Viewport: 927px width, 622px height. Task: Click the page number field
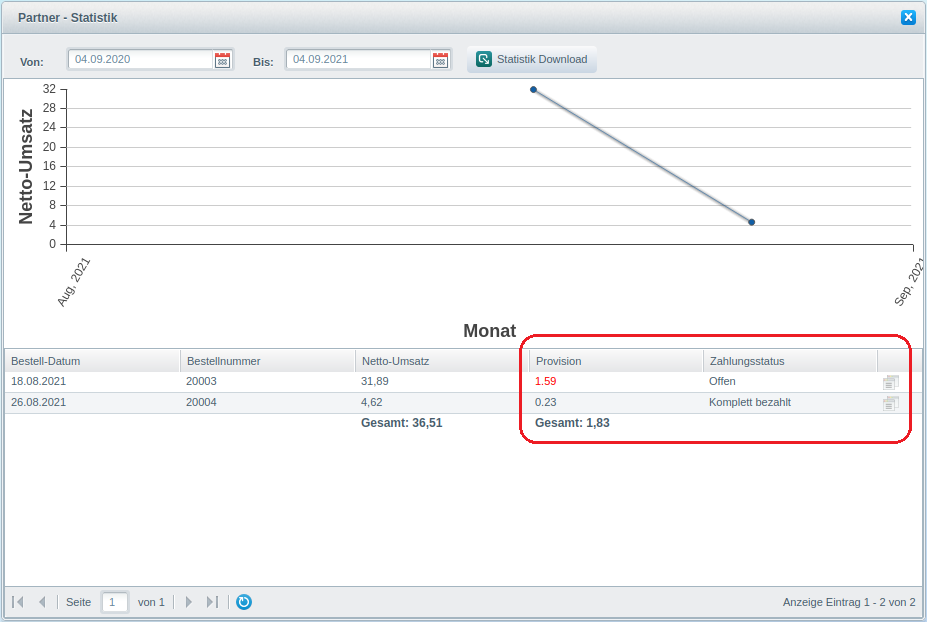point(115,602)
